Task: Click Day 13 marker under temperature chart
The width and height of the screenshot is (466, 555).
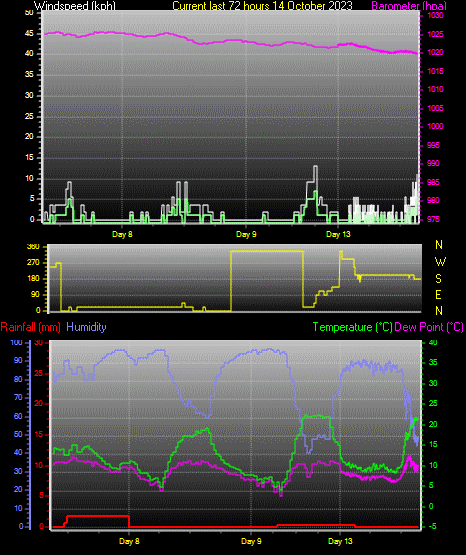Action: coord(340,541)
